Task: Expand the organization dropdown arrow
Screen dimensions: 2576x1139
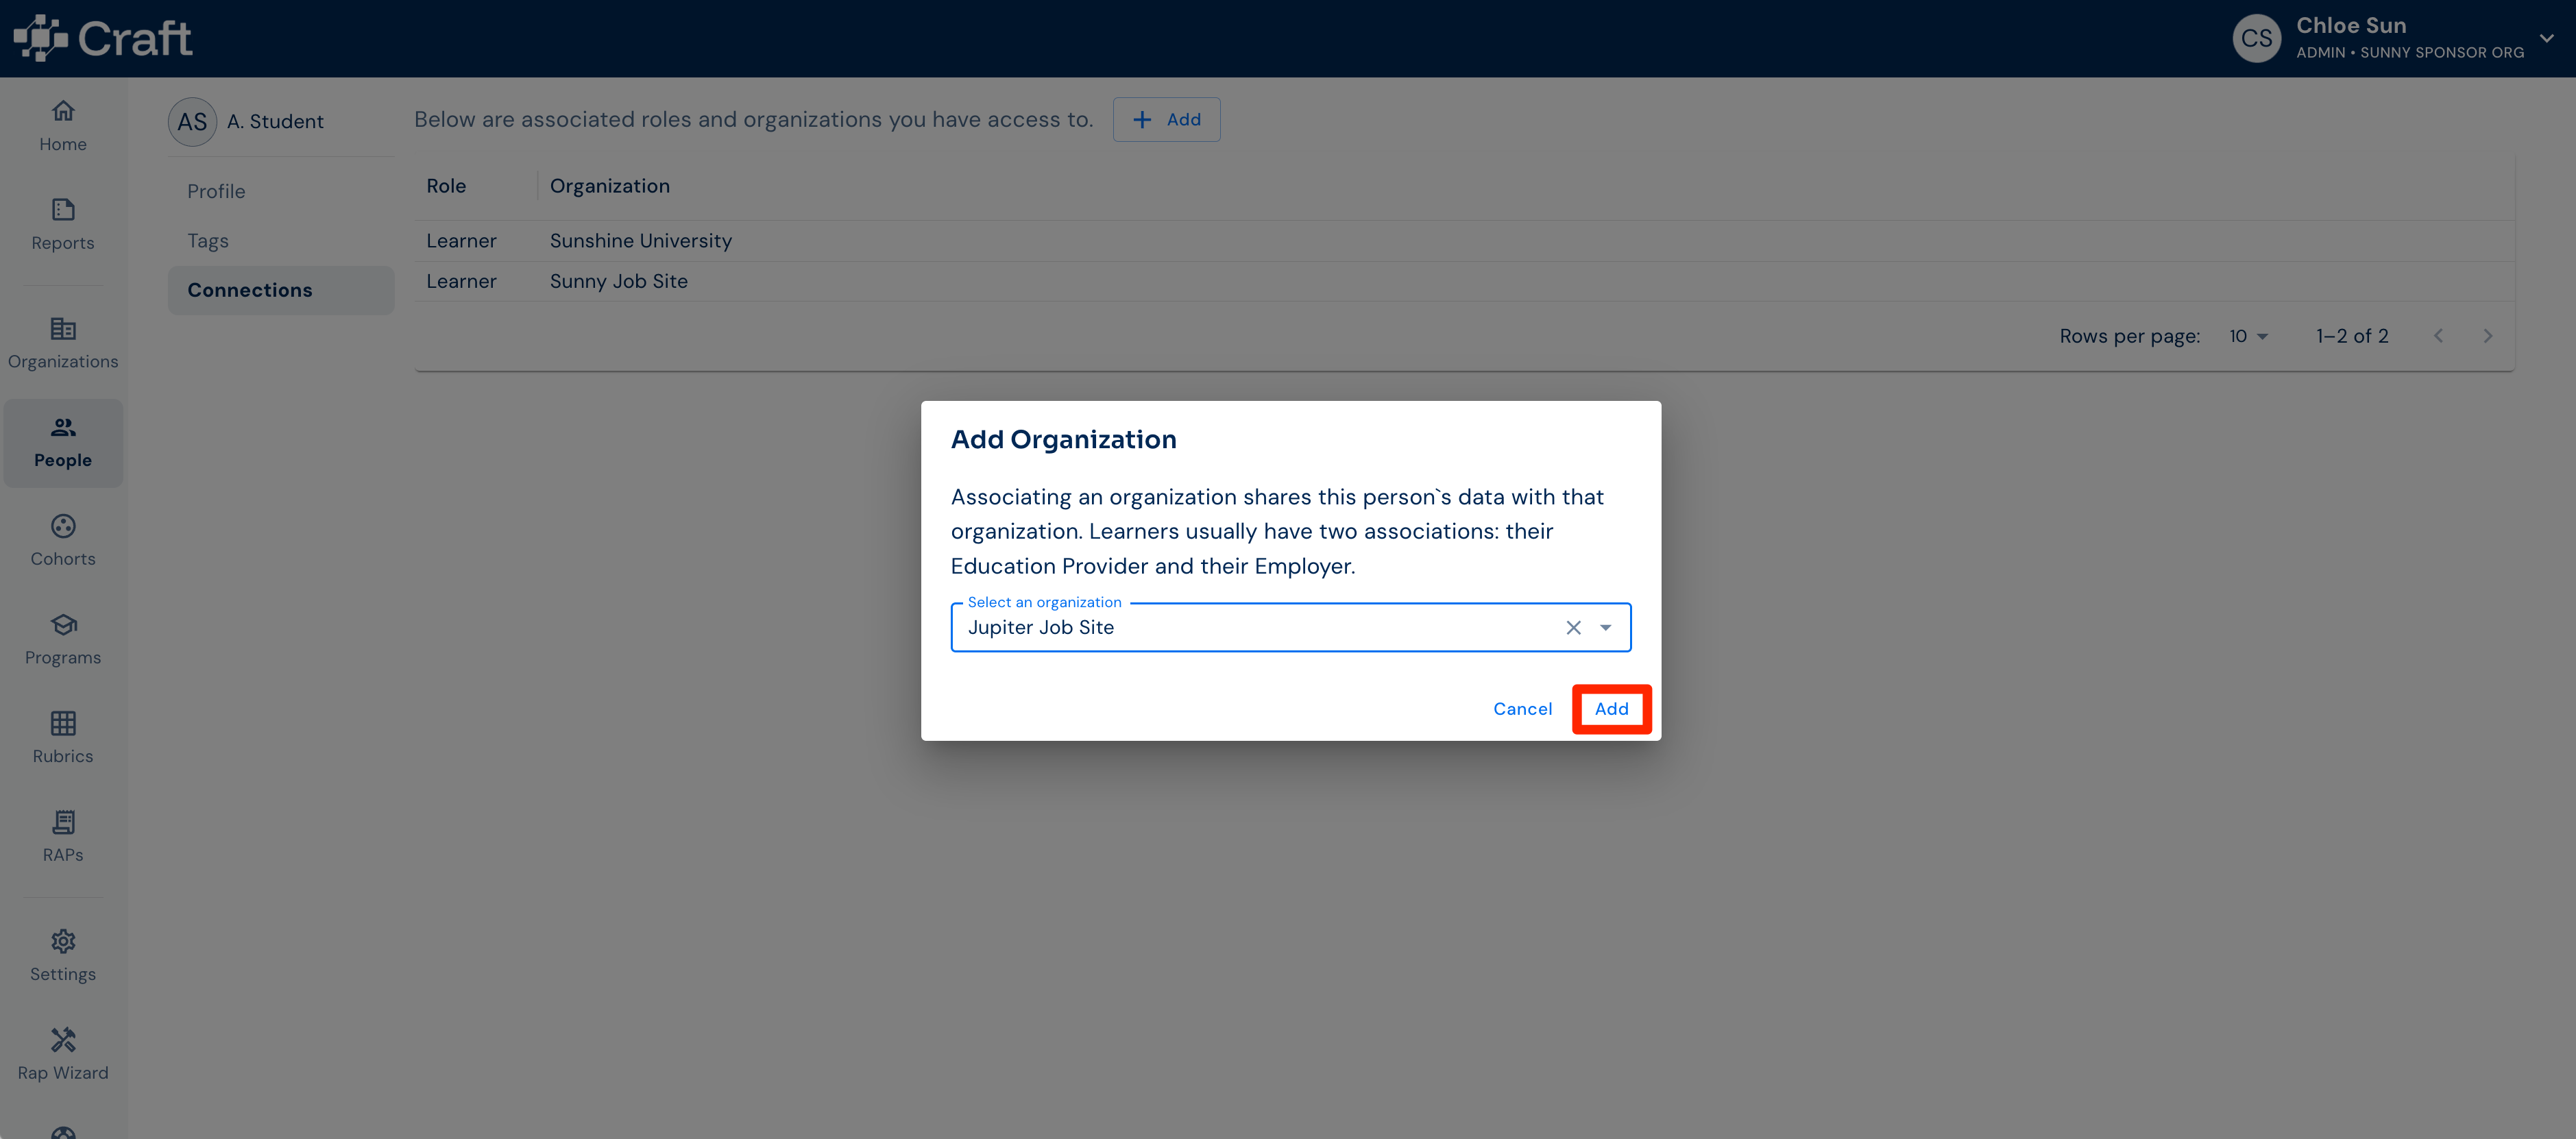Action: point(1606,627)
